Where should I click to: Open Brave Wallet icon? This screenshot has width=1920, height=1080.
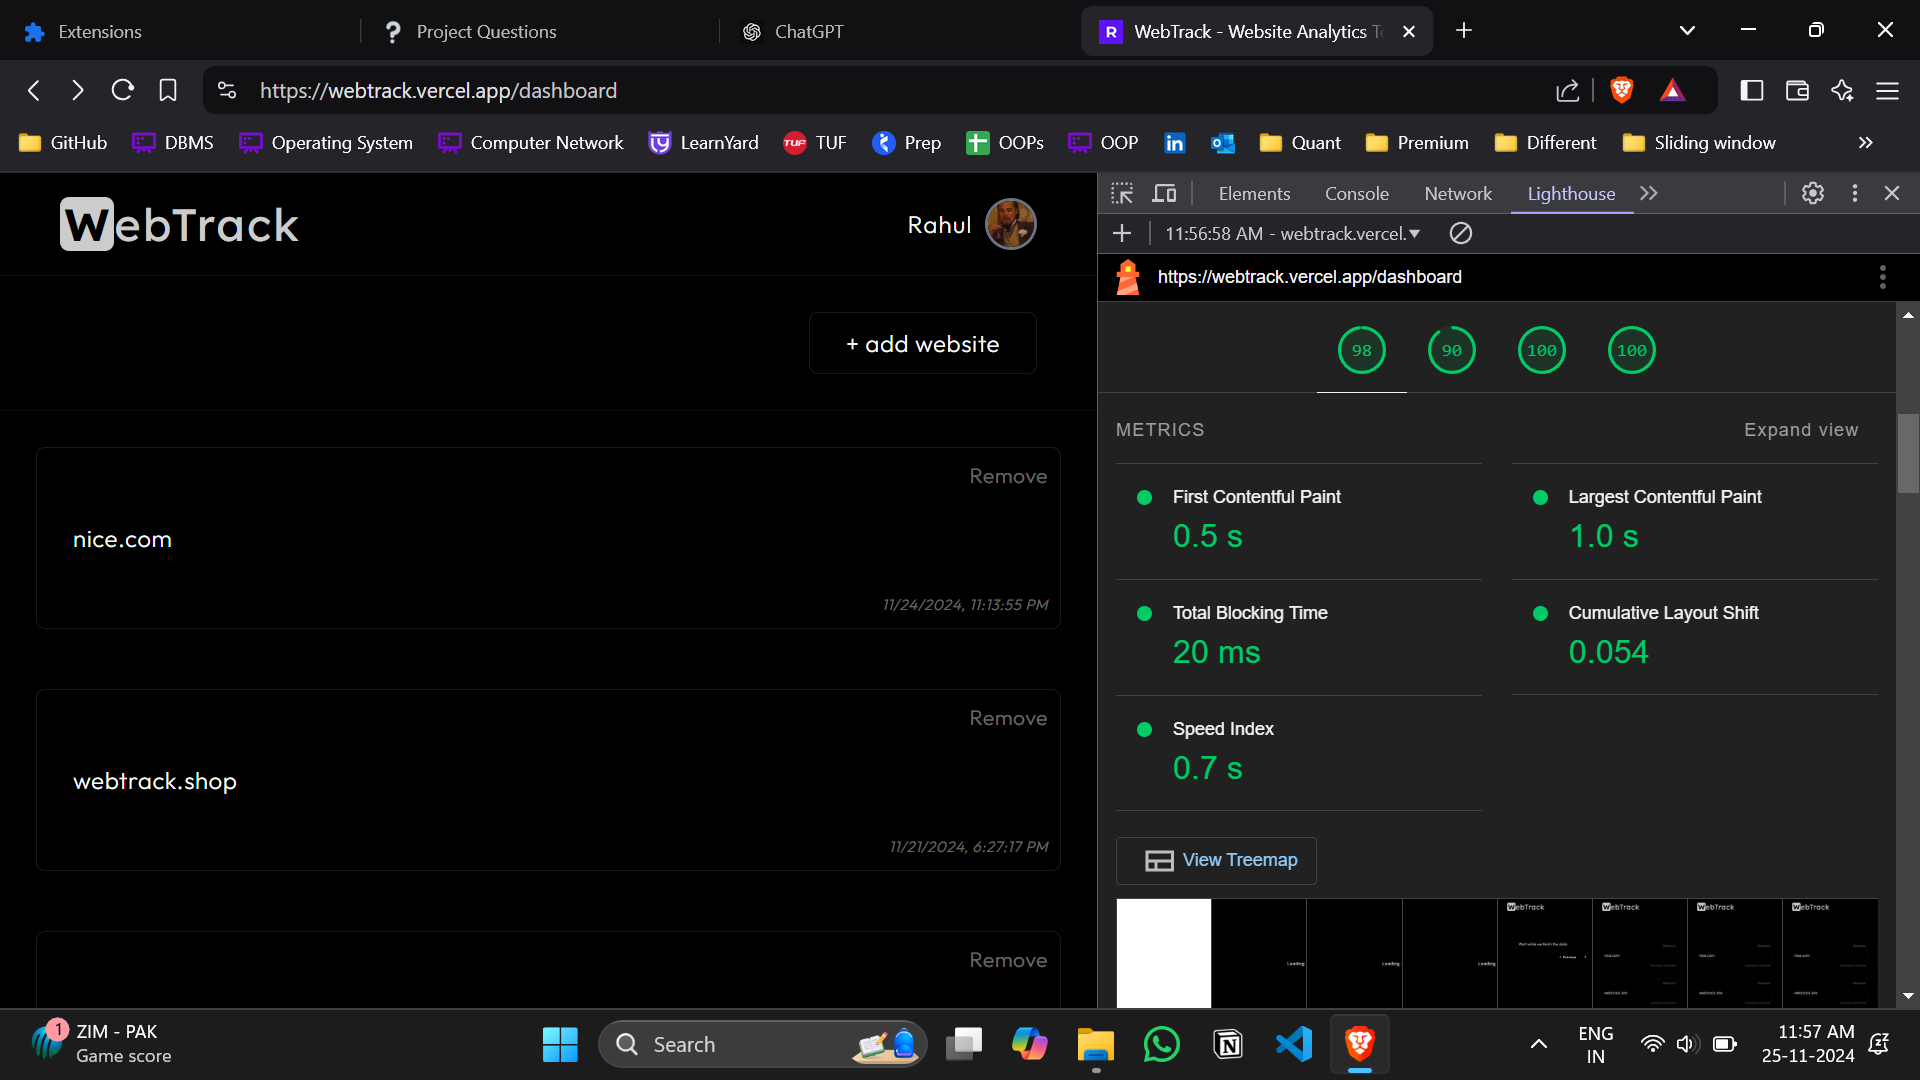1797,90
